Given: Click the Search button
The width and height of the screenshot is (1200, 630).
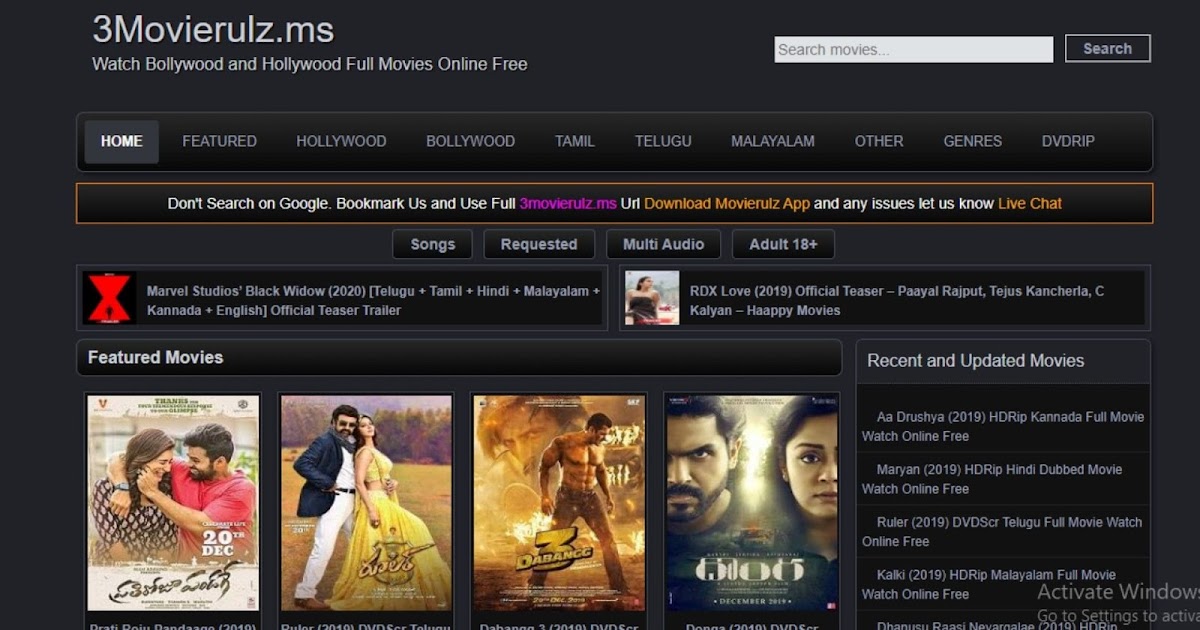Looking at the screenshot, I should pyautogui.click(x=1107, y=48).
